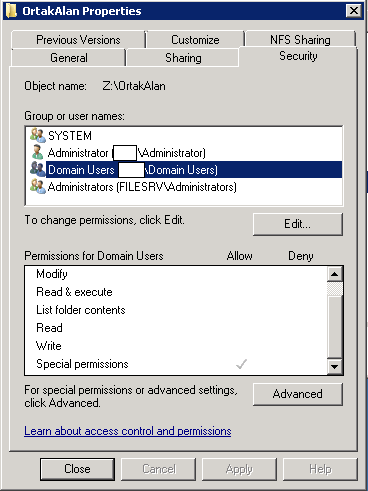
Task: Click the permissions list down arrow
Action: tap(334, 367)
